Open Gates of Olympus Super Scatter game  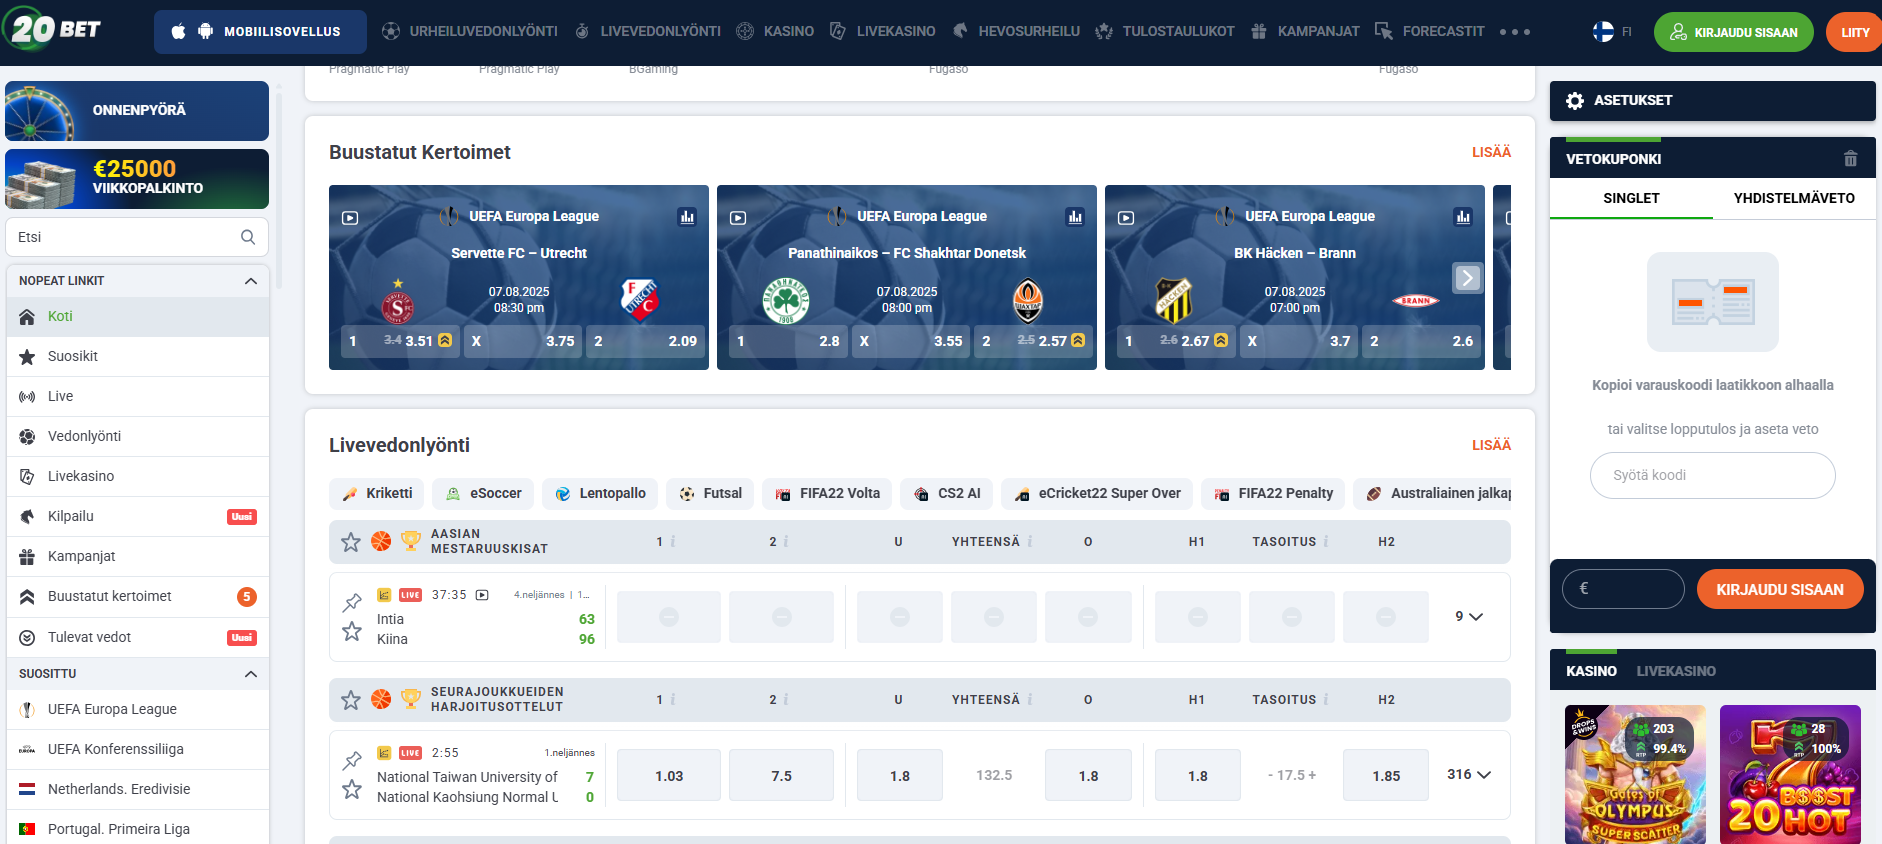pos(1635,774)
